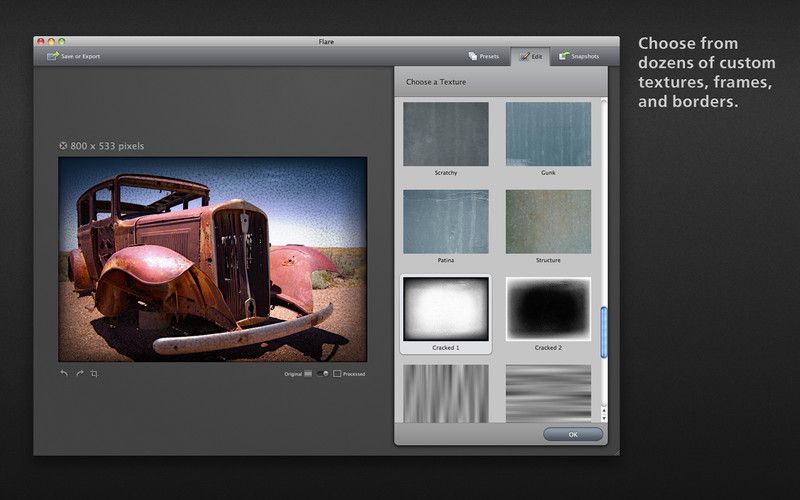
Task: Pick the Cracked 2 texture
Action: (x=548, y=309)
